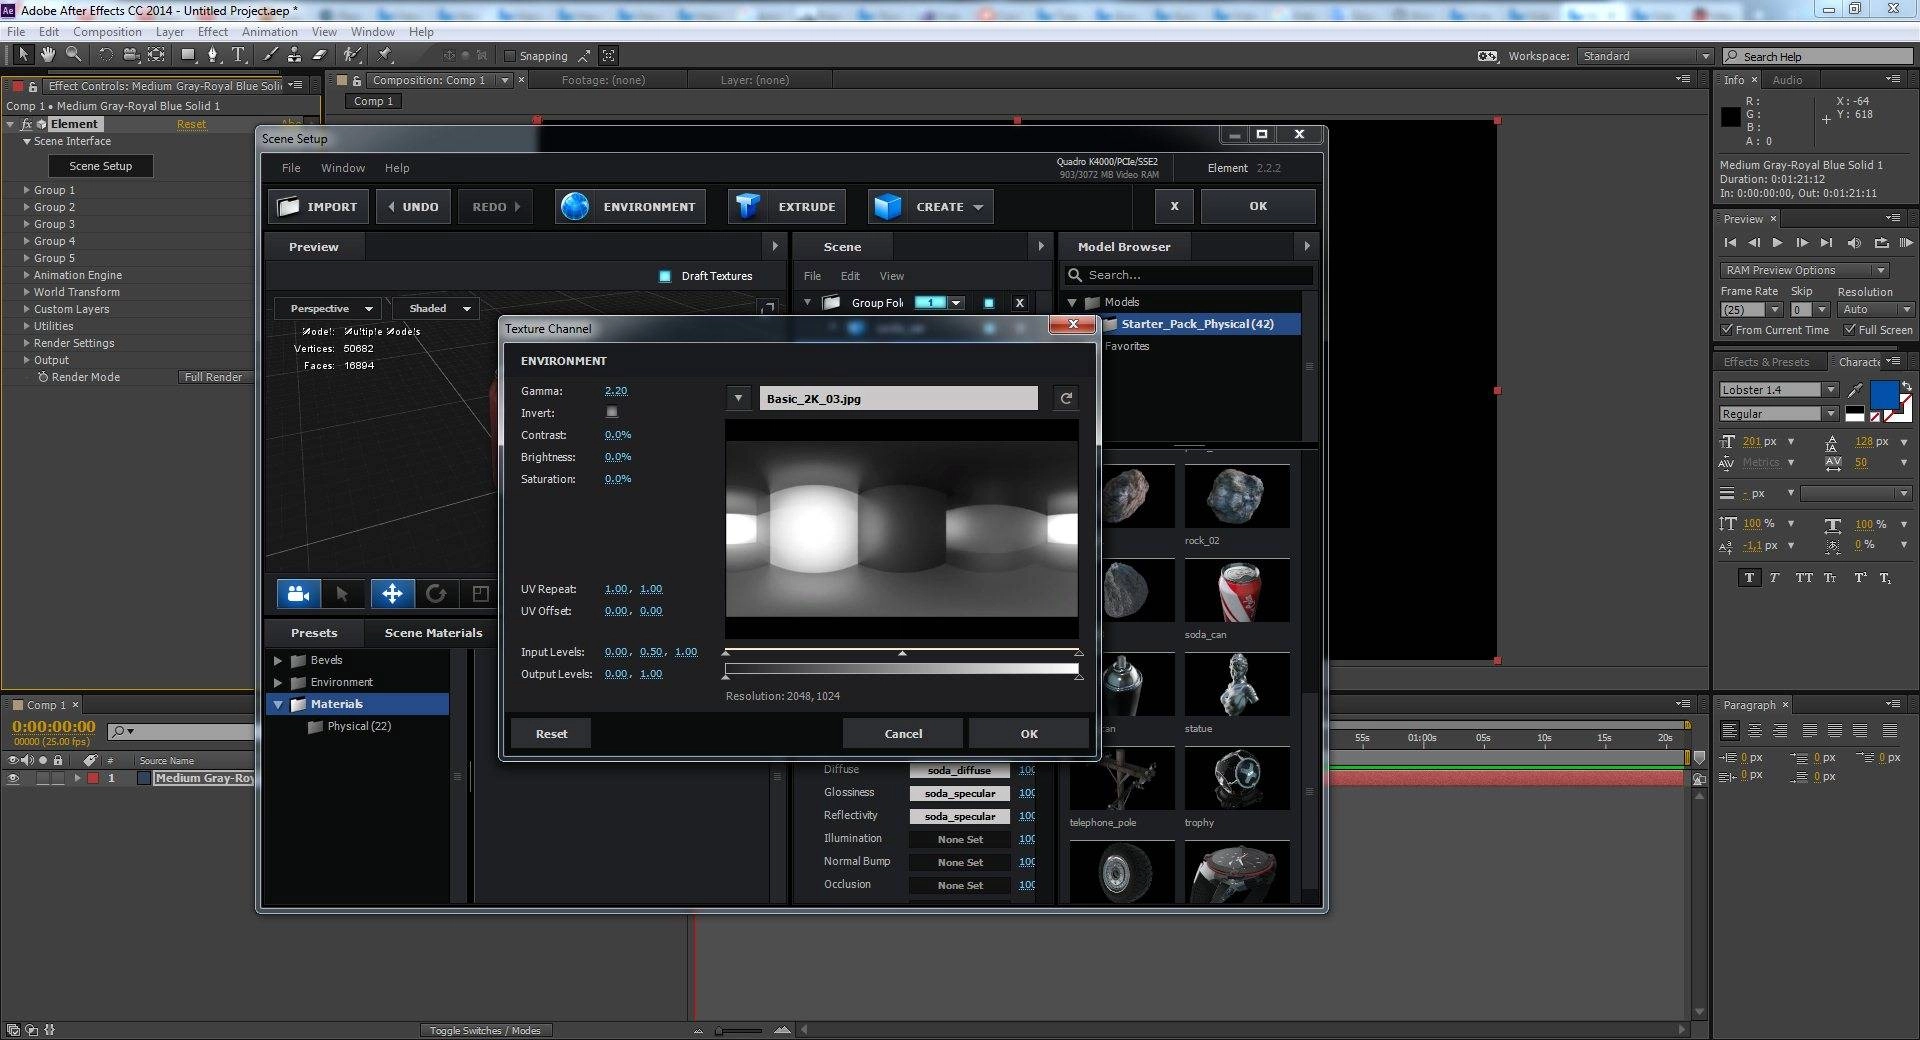
Task: Click Cancel in Texture Channel dialog
Action: (x=903, y=734)
